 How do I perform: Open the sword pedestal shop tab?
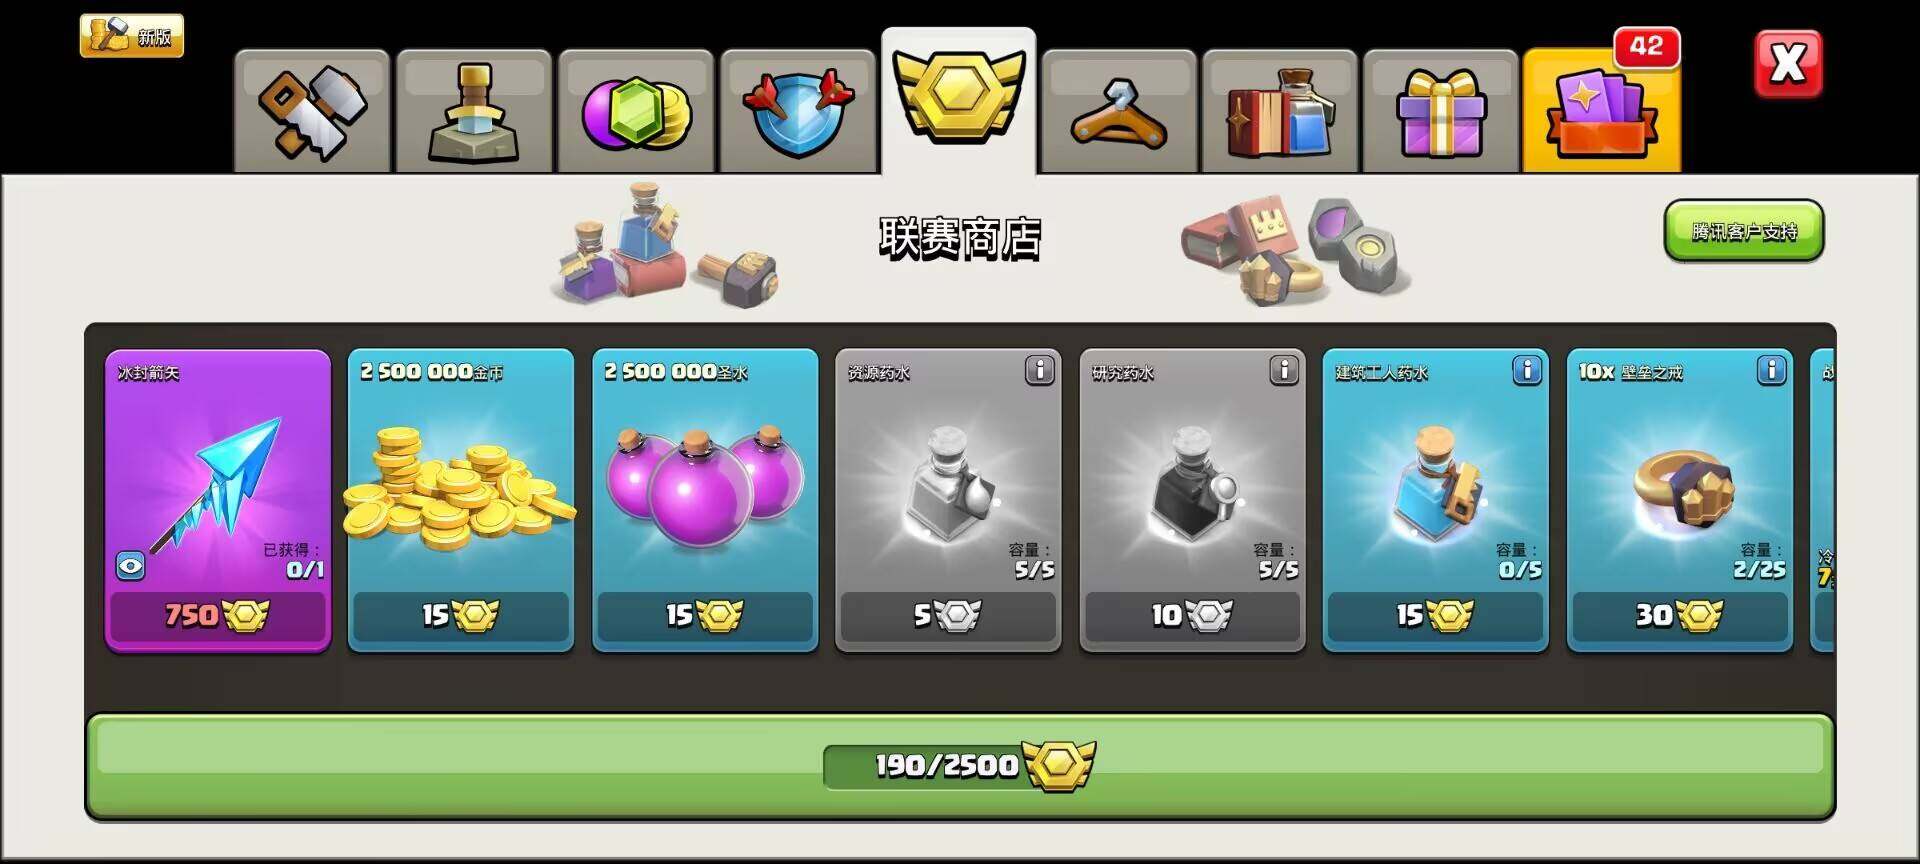pos(474,112)
